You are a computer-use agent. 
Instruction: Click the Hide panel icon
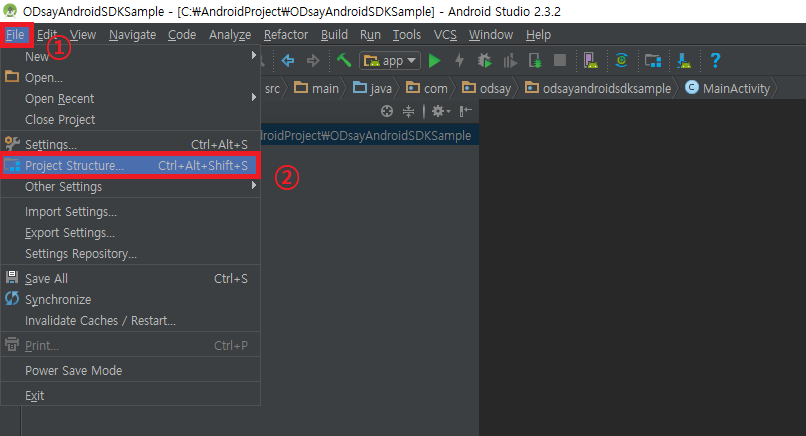pos(466,111)
